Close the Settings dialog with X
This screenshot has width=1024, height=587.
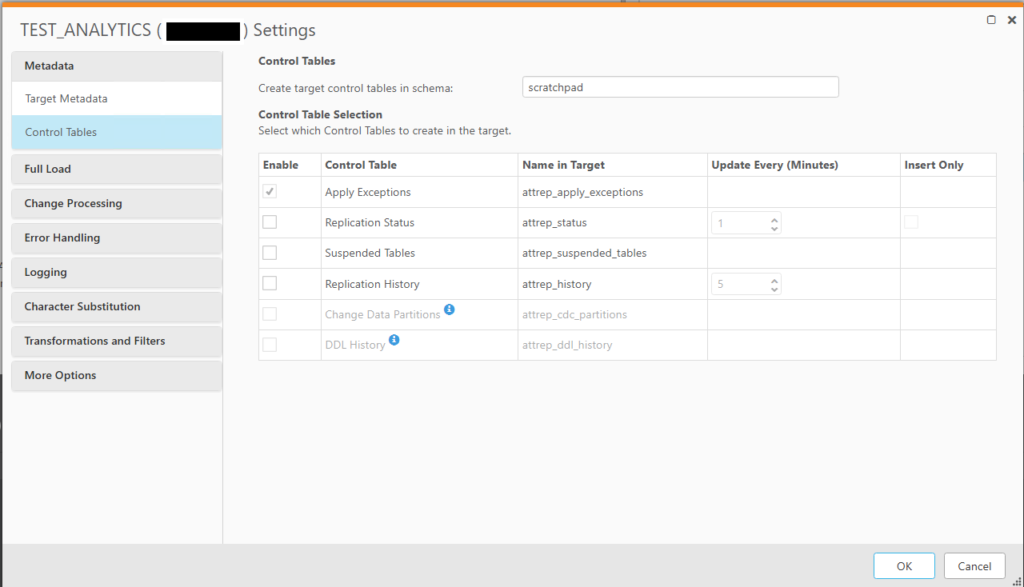tap(1011, 20)
